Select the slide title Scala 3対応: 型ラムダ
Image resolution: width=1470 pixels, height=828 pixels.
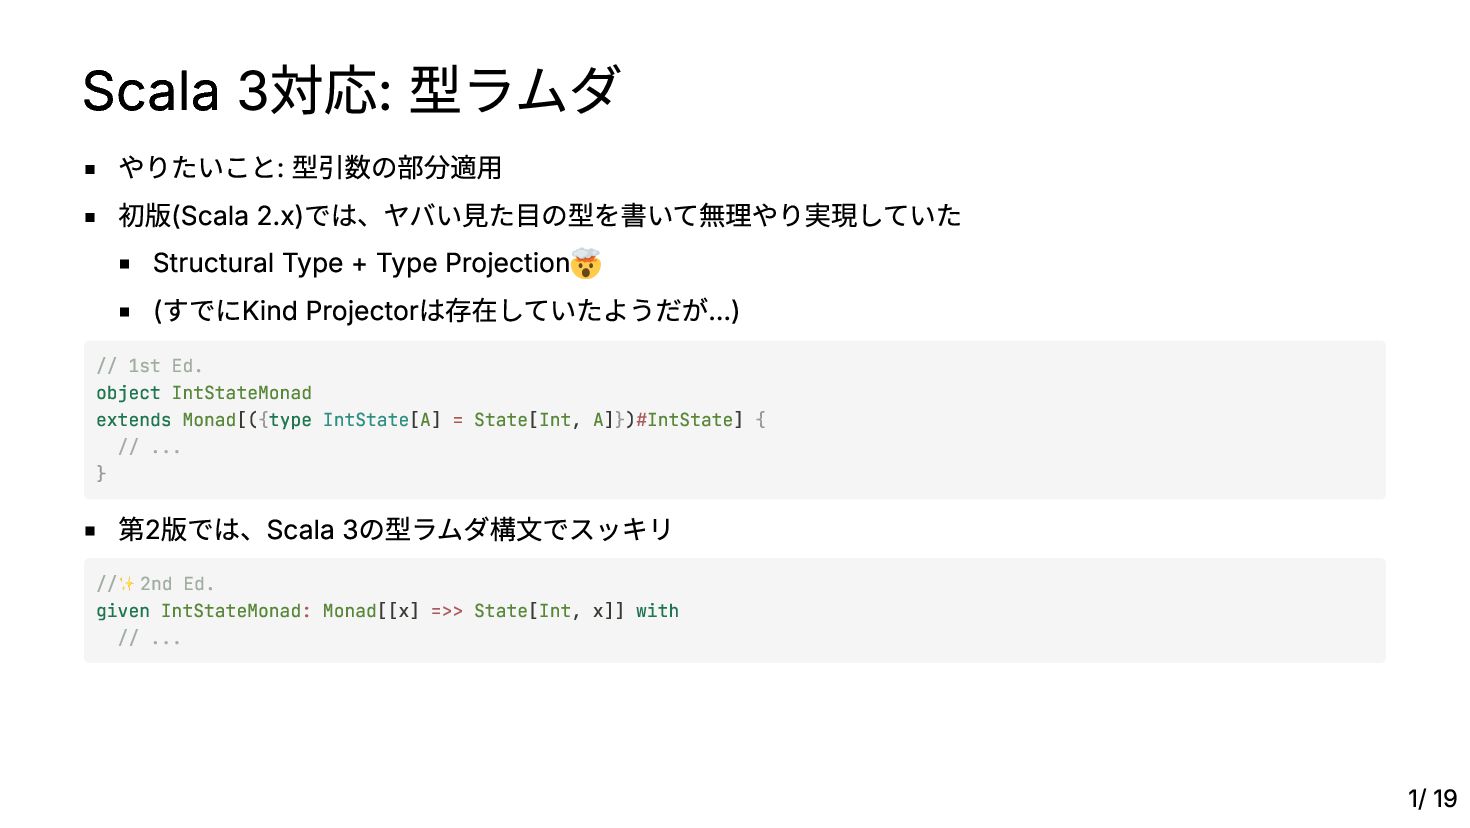(x=351, y=91)
